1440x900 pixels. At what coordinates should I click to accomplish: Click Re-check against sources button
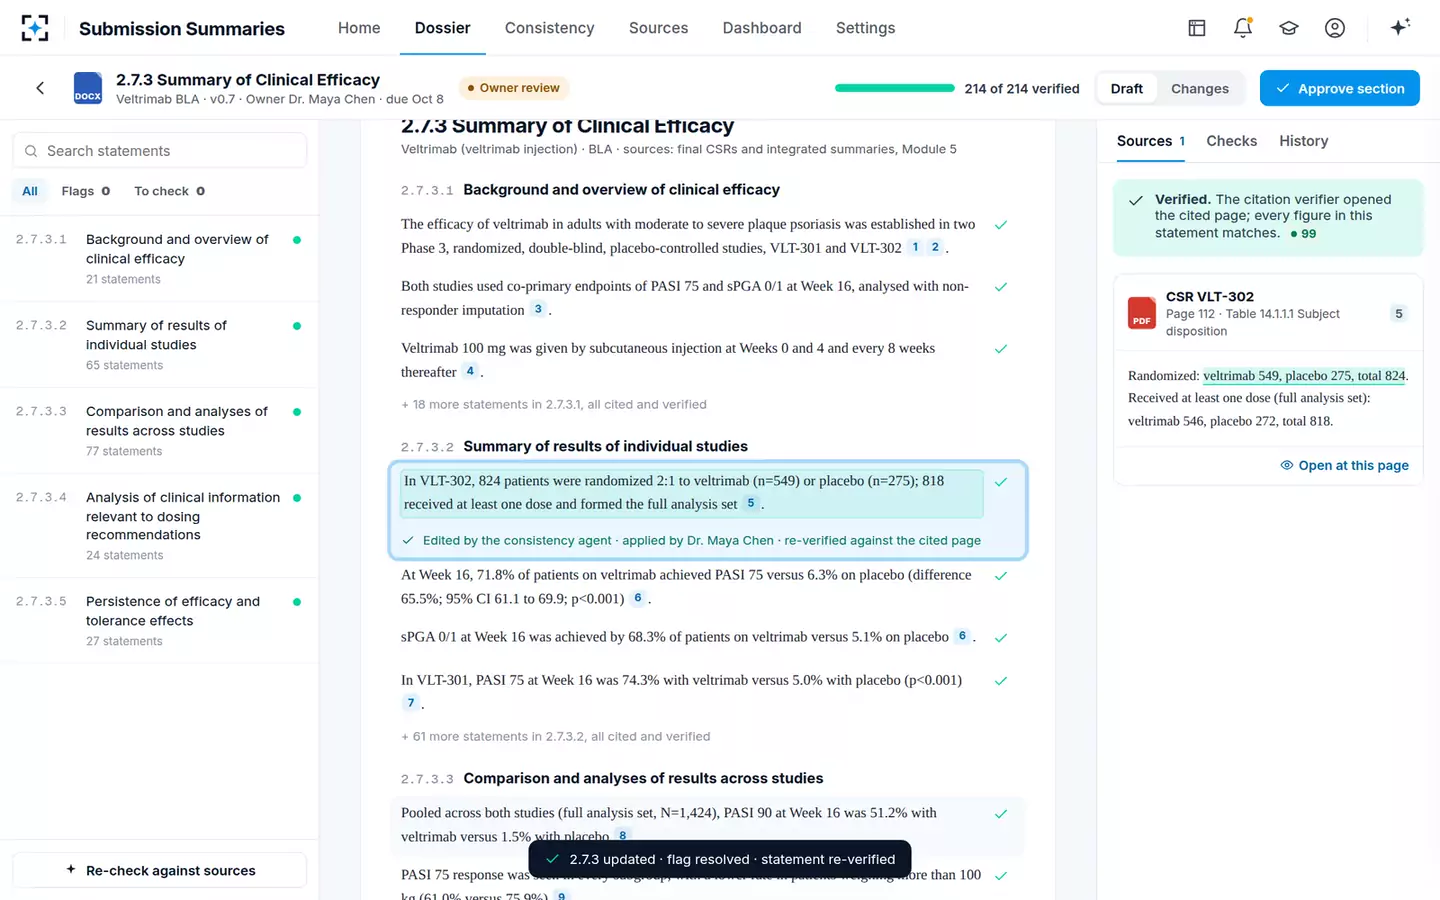pyautogui.click(x=160, y=870)
